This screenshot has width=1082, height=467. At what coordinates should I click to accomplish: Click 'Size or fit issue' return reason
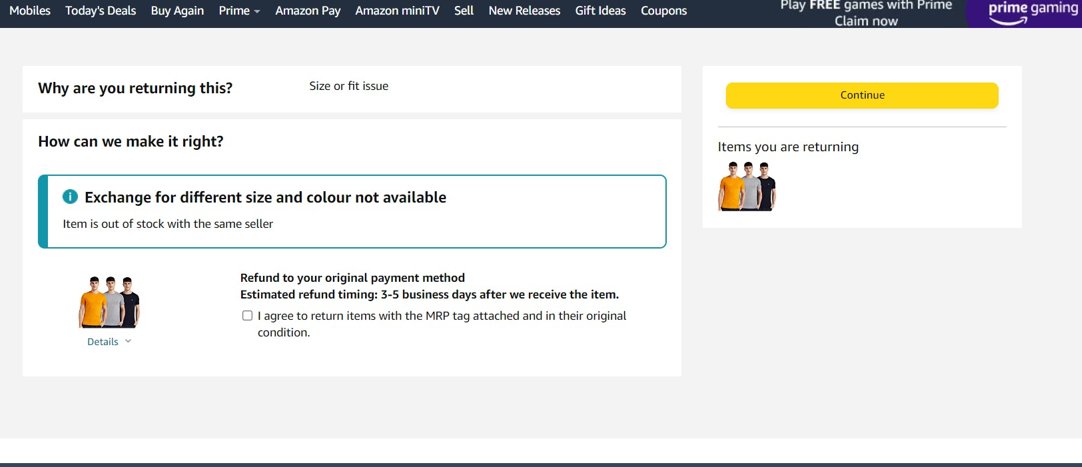point(348,86)
